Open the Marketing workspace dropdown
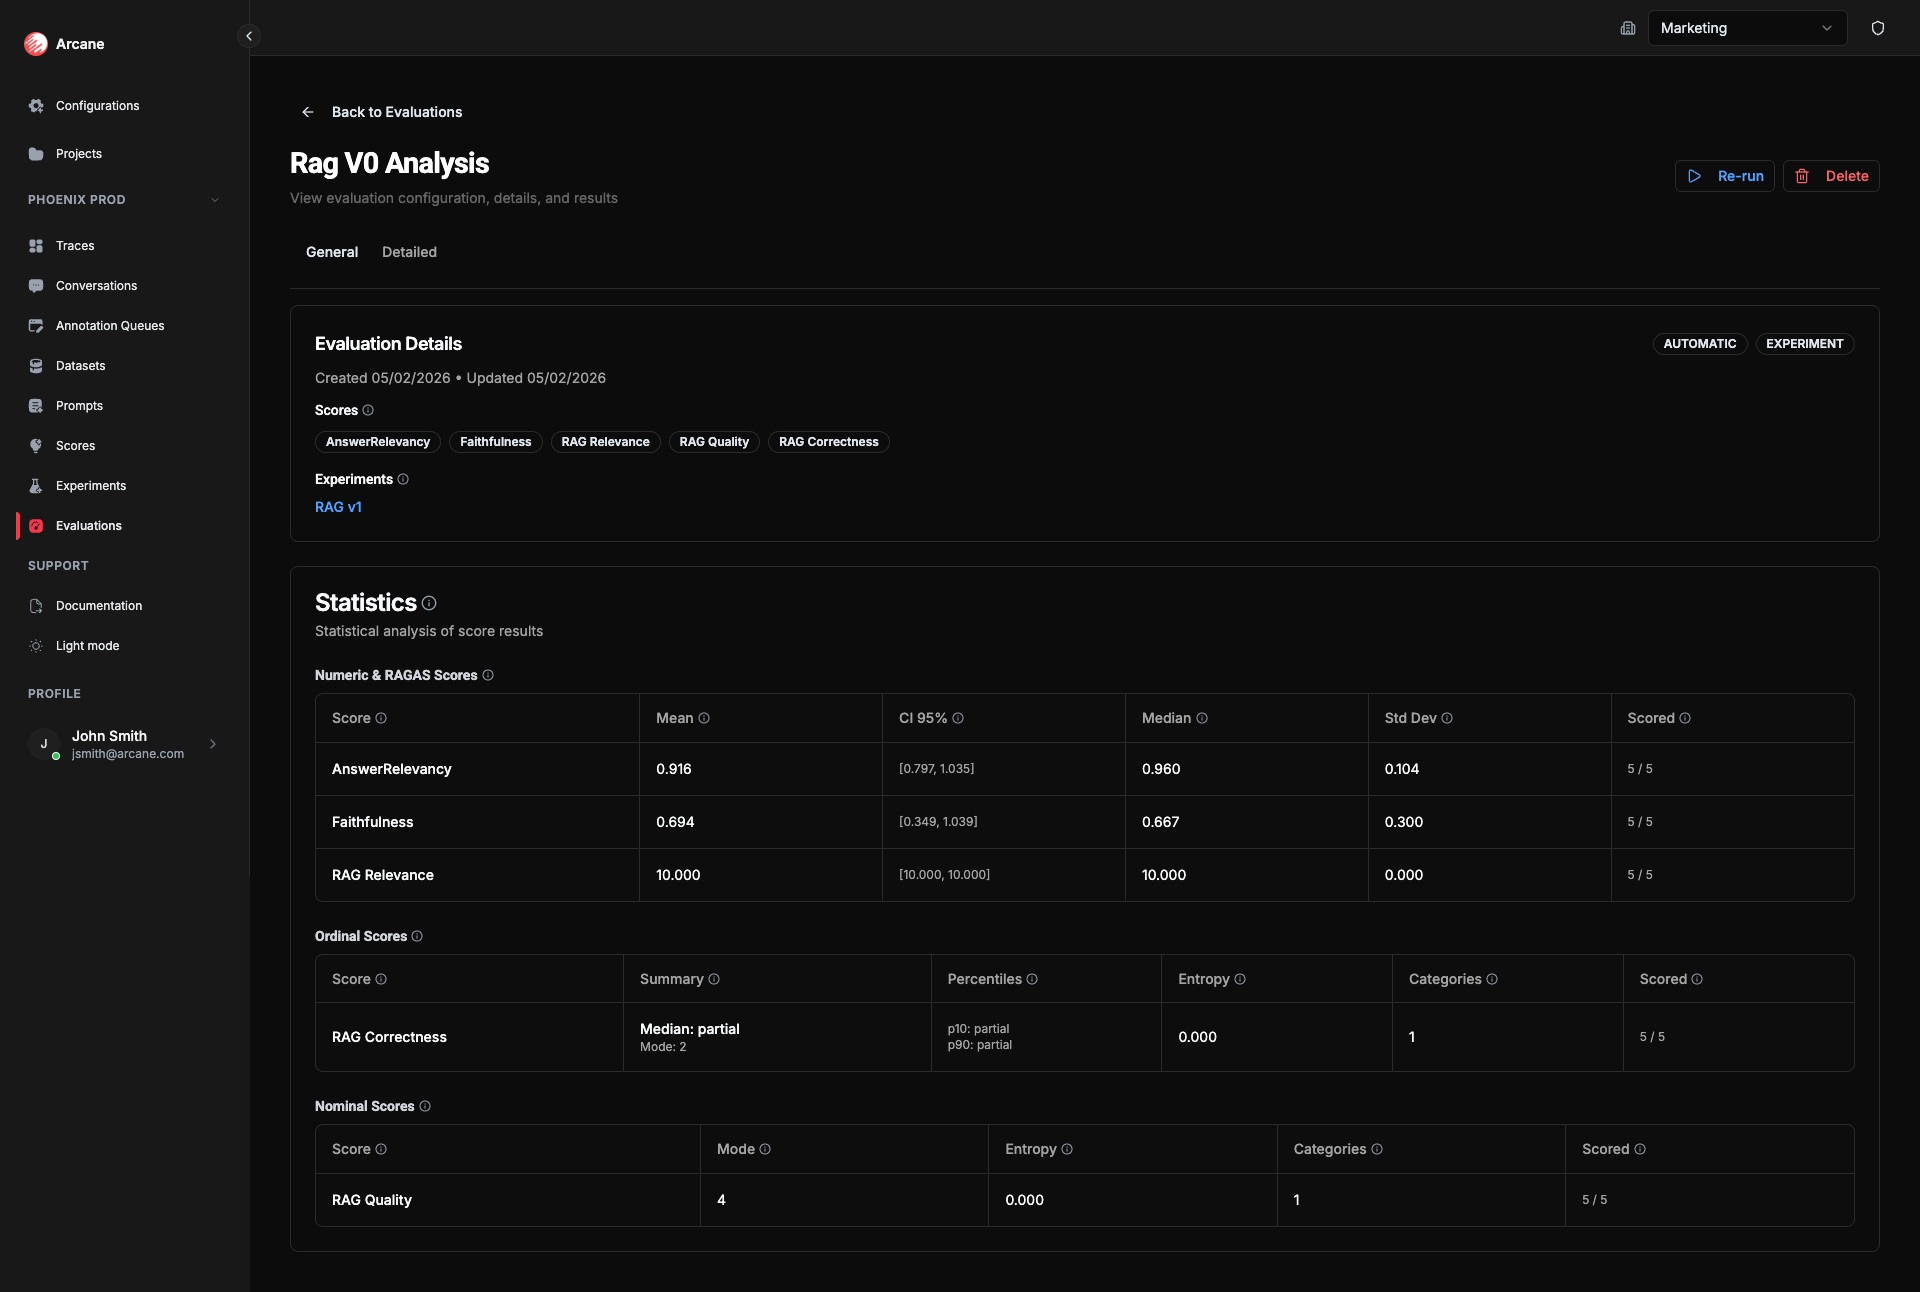Viewport: 1920px width, 1292px height. tap(1747, 28)
